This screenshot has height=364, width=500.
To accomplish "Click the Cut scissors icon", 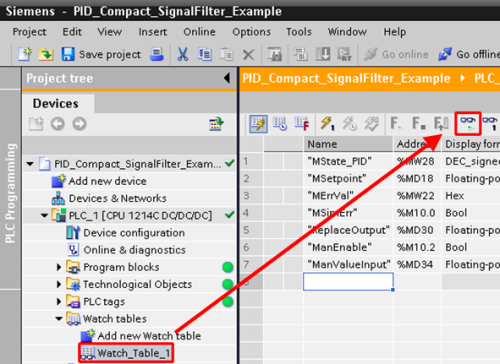I will [x=183, y=54].
